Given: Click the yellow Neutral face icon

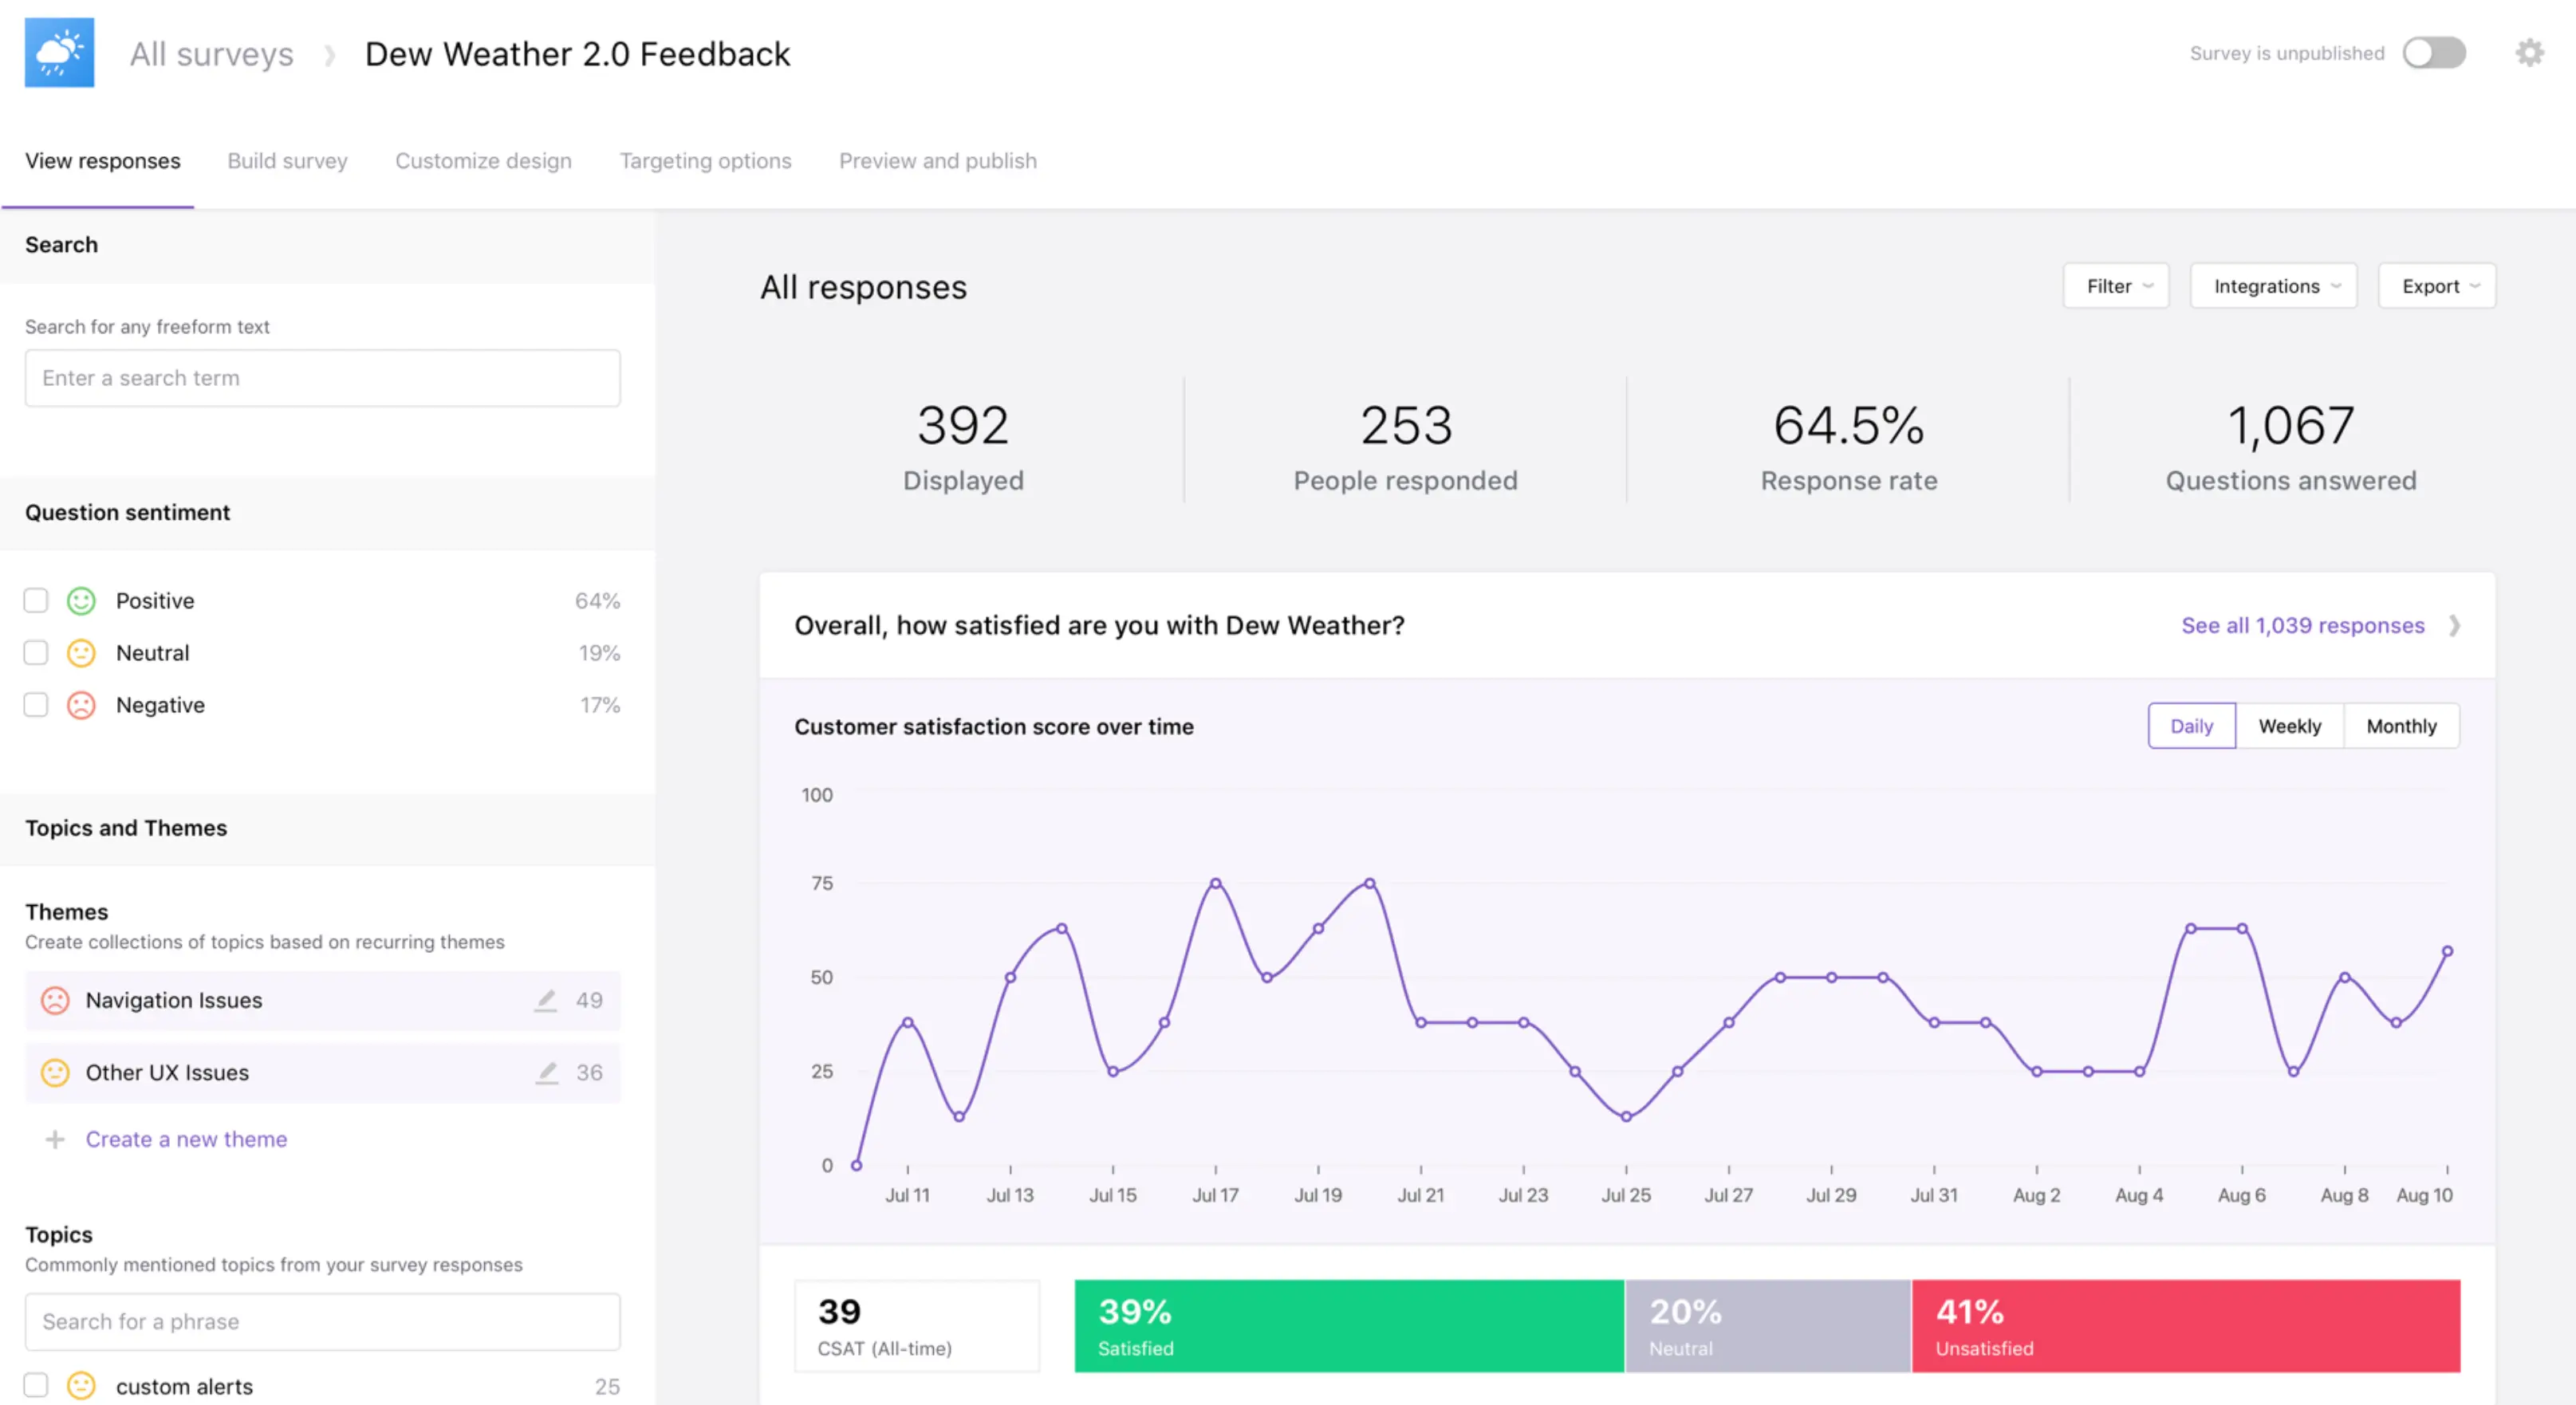Looking at the screenshot, I should point(81,653).
